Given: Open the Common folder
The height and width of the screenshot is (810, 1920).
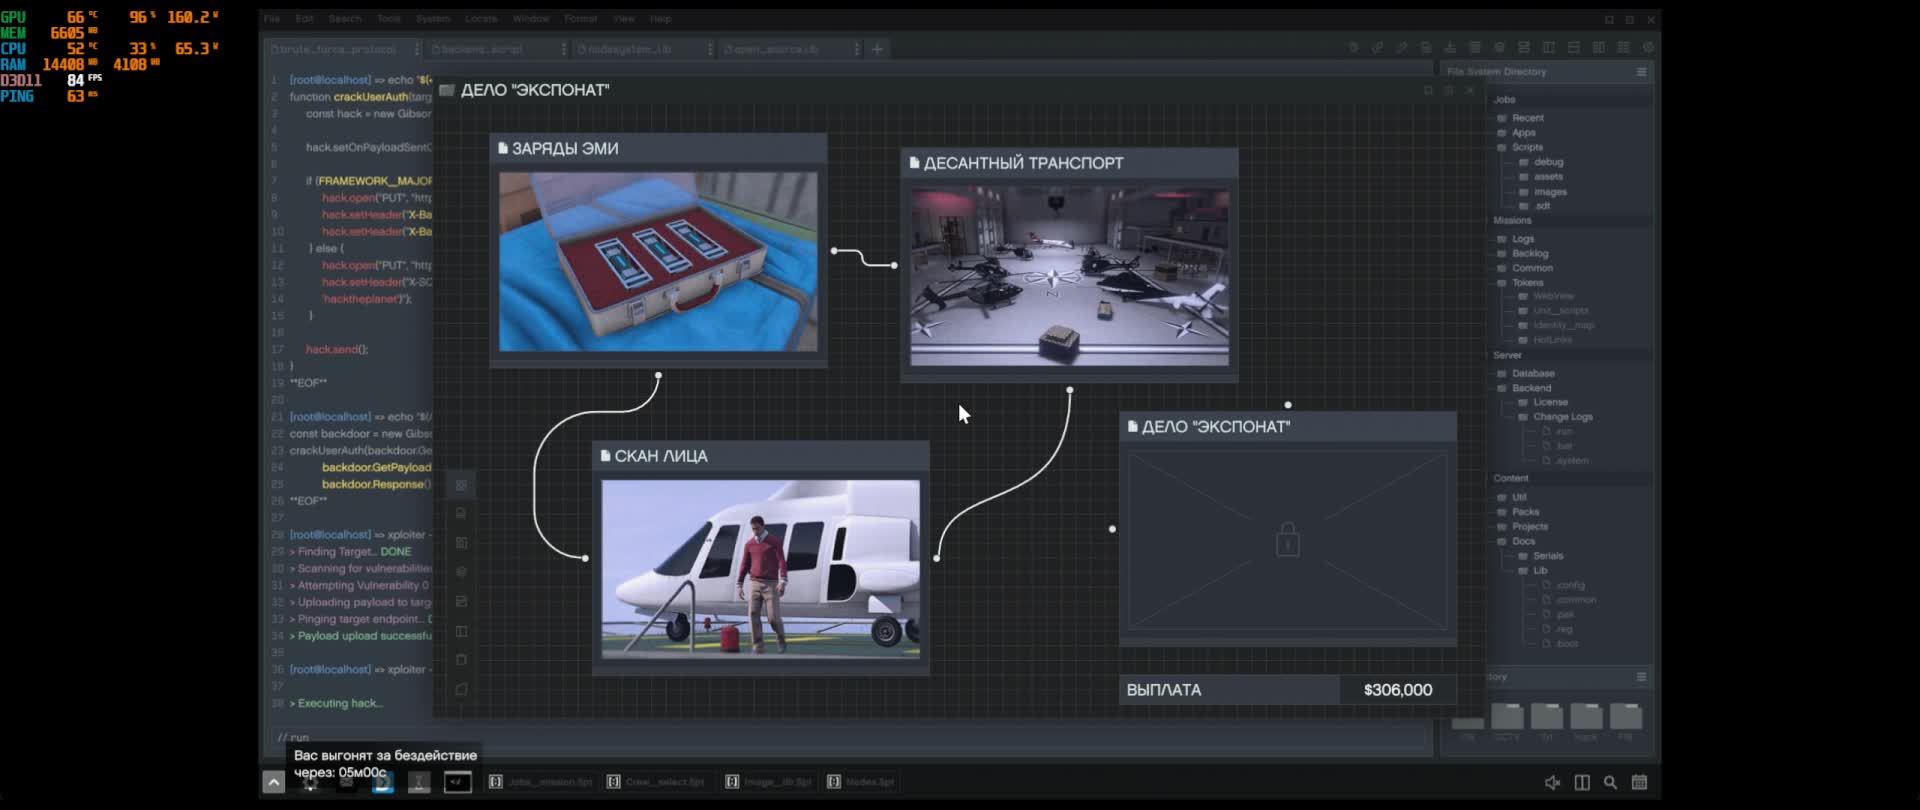Looking at the screenshot, I should pos(1525,268).
